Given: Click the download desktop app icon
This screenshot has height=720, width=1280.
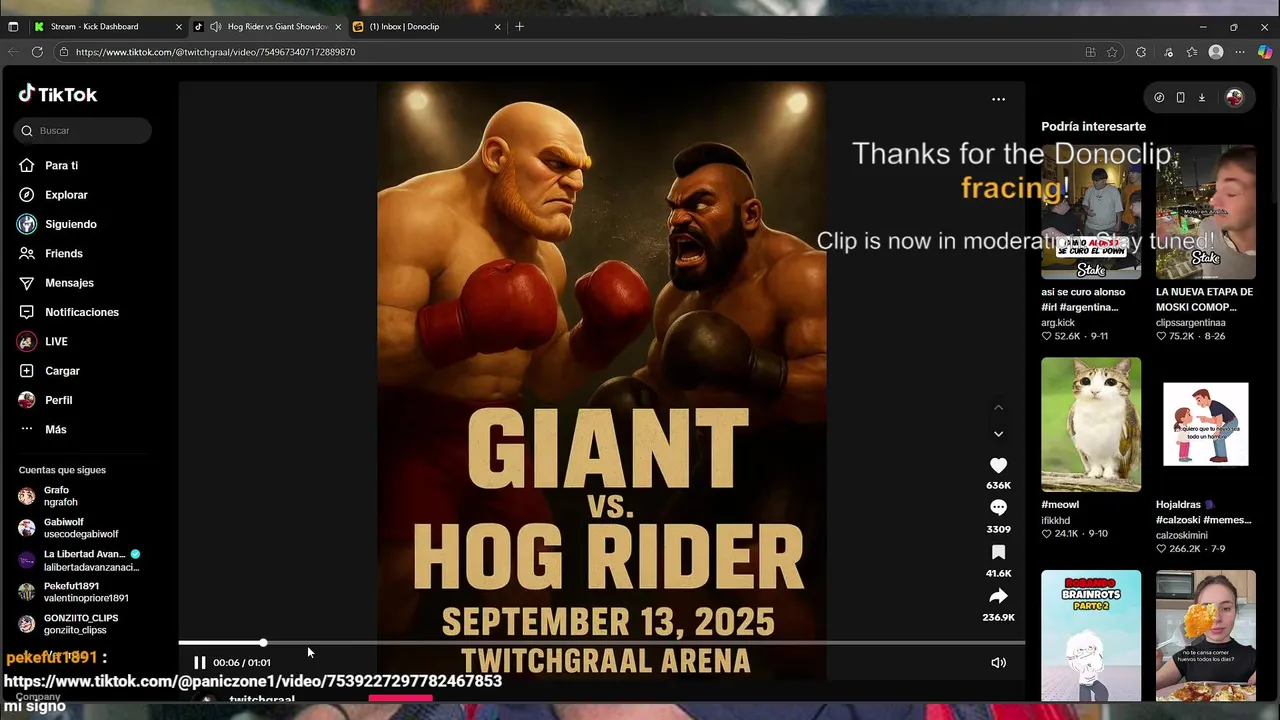Looking at the screenshot, I should pyautogui.click(x=1202, y=97).
